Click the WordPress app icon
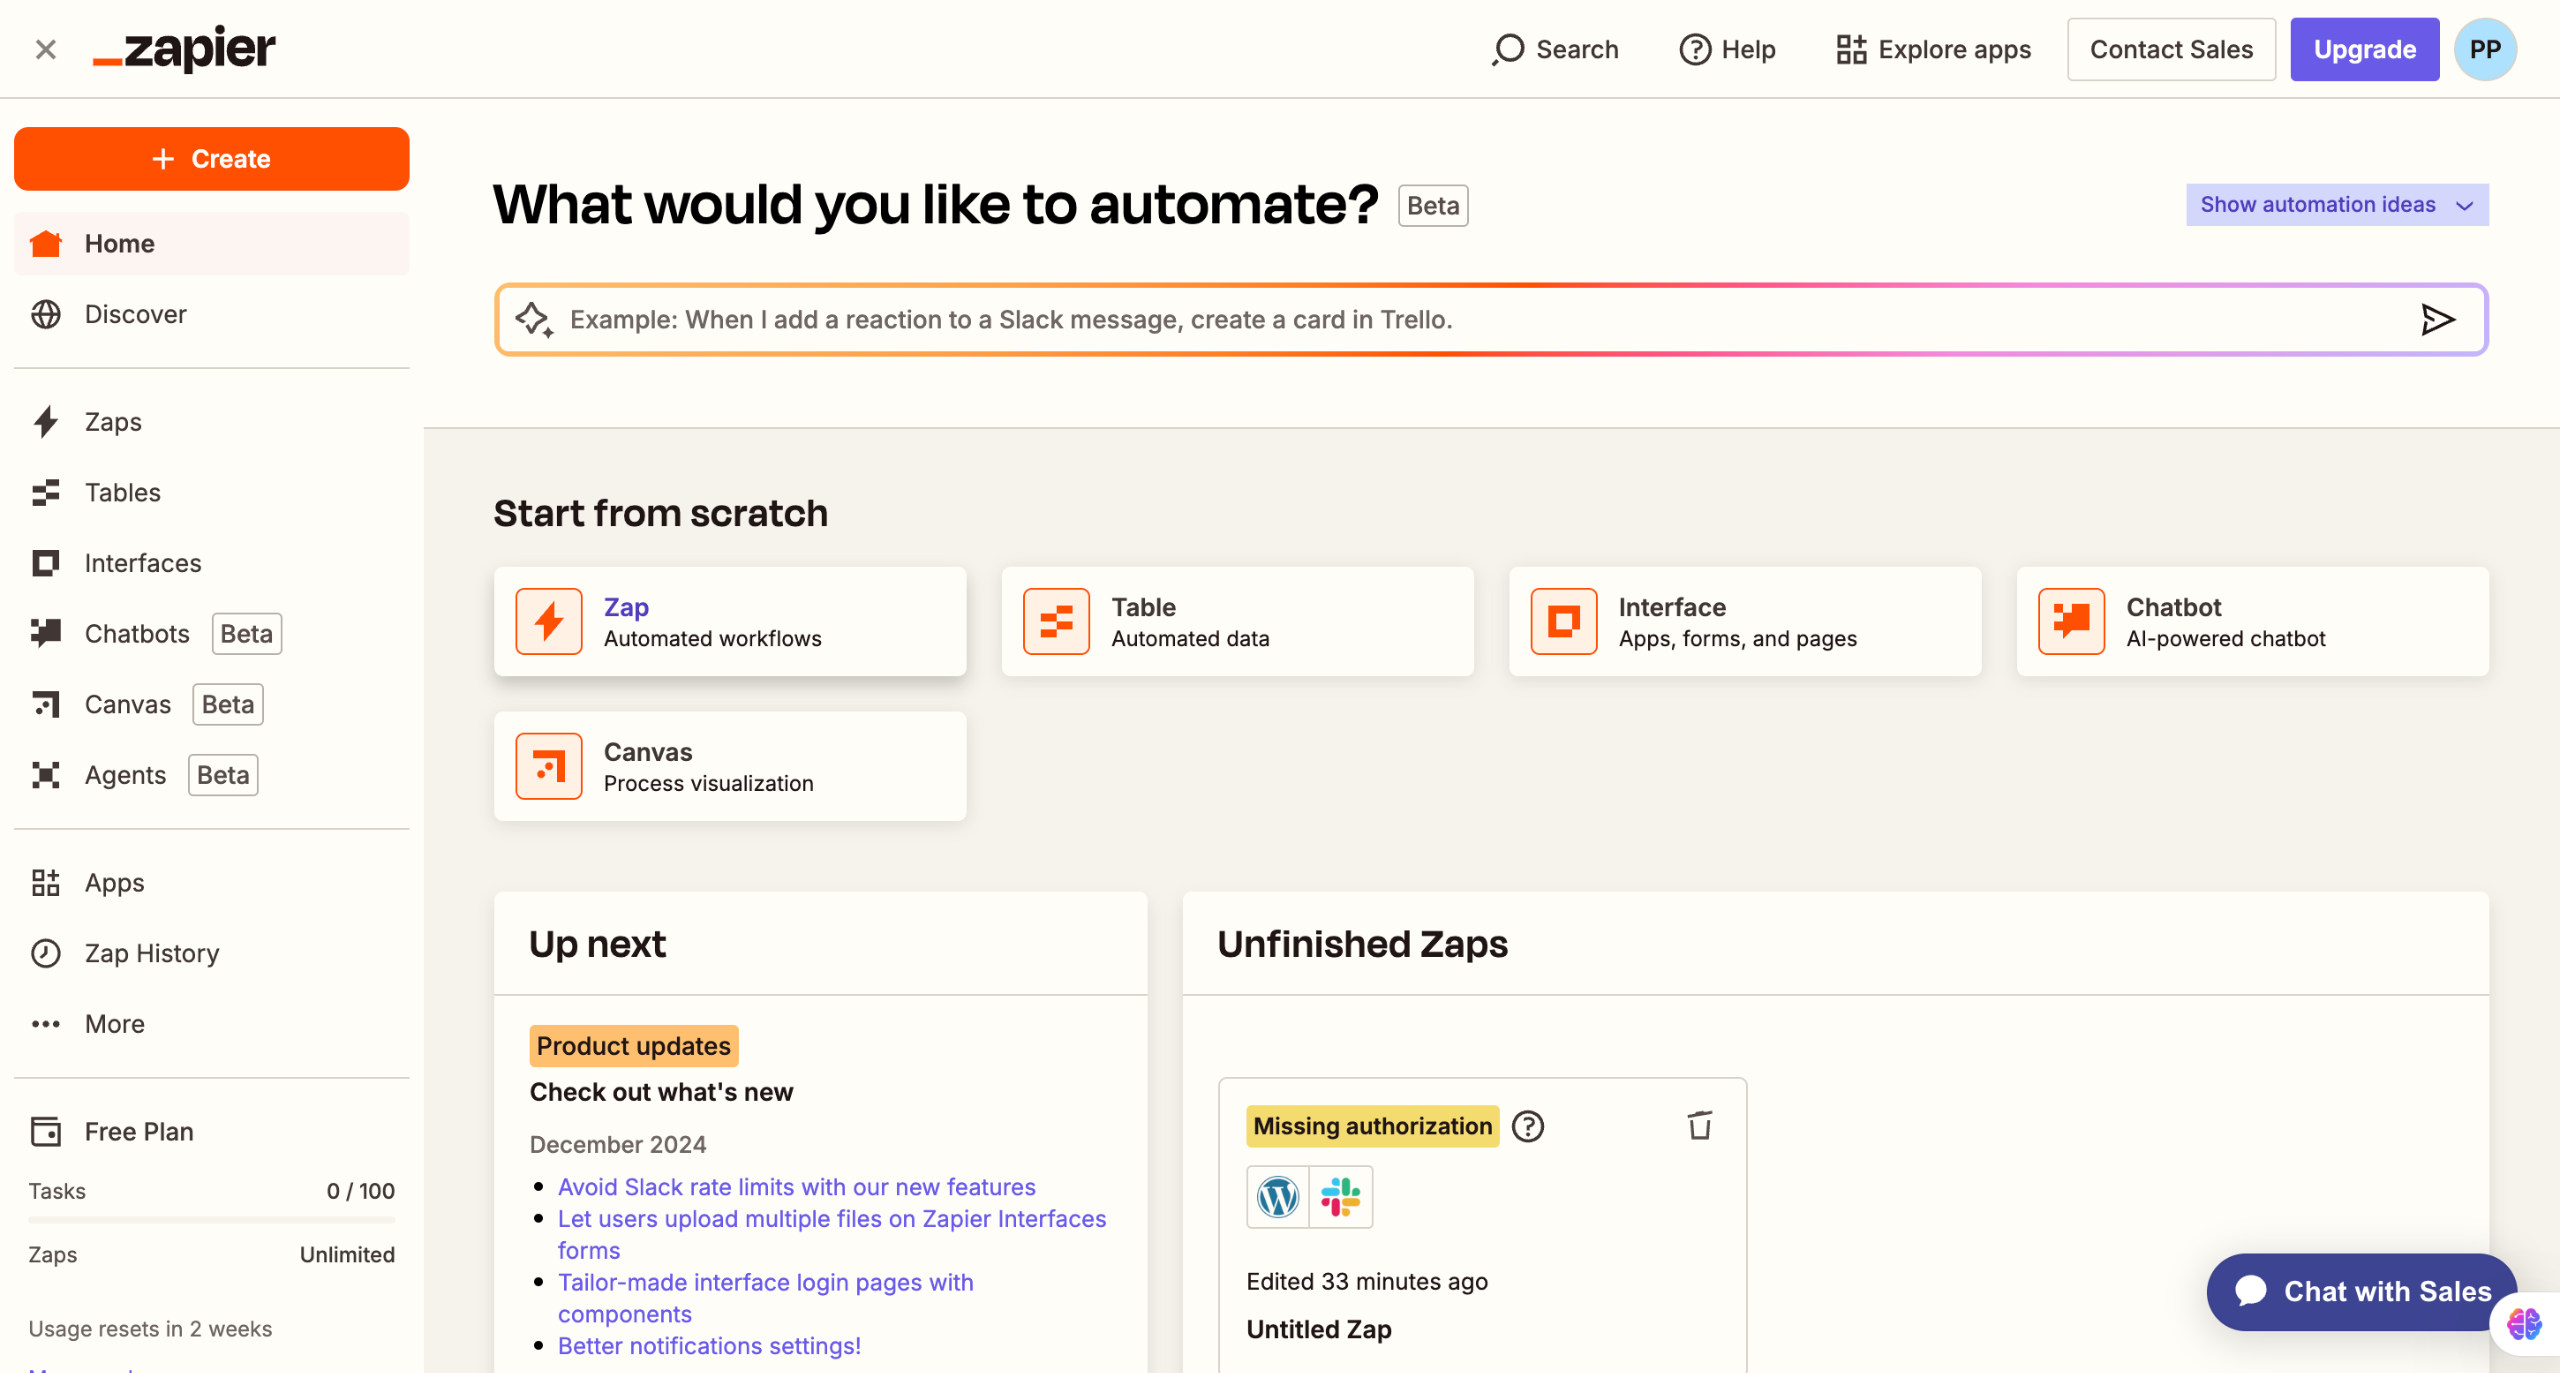 [x=1277, y=1196]
